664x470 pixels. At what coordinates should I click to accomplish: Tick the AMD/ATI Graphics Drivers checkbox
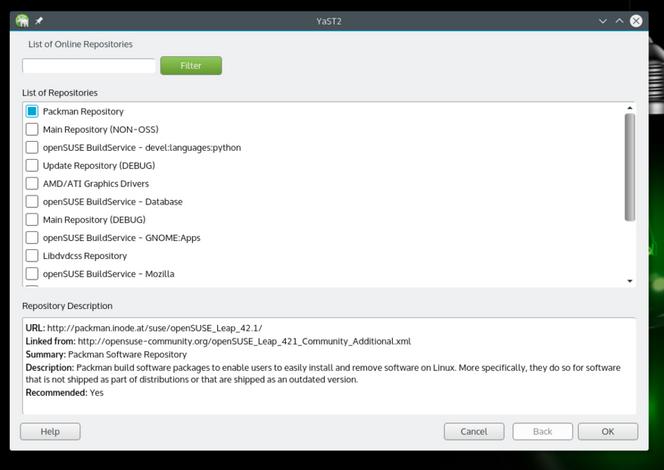32,183
